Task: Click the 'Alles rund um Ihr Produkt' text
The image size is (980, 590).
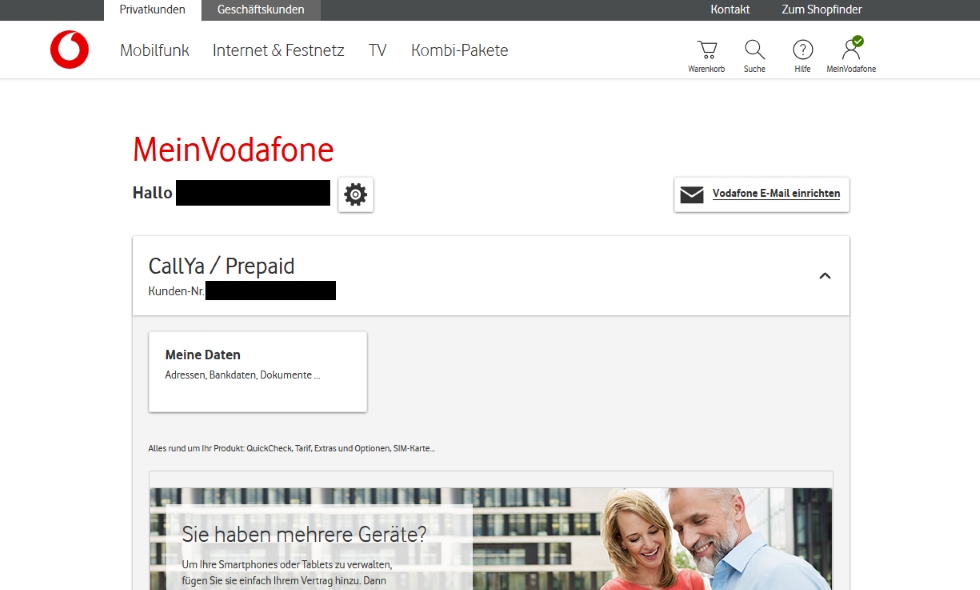Action: pyautogui.click(x=291, y=448)
